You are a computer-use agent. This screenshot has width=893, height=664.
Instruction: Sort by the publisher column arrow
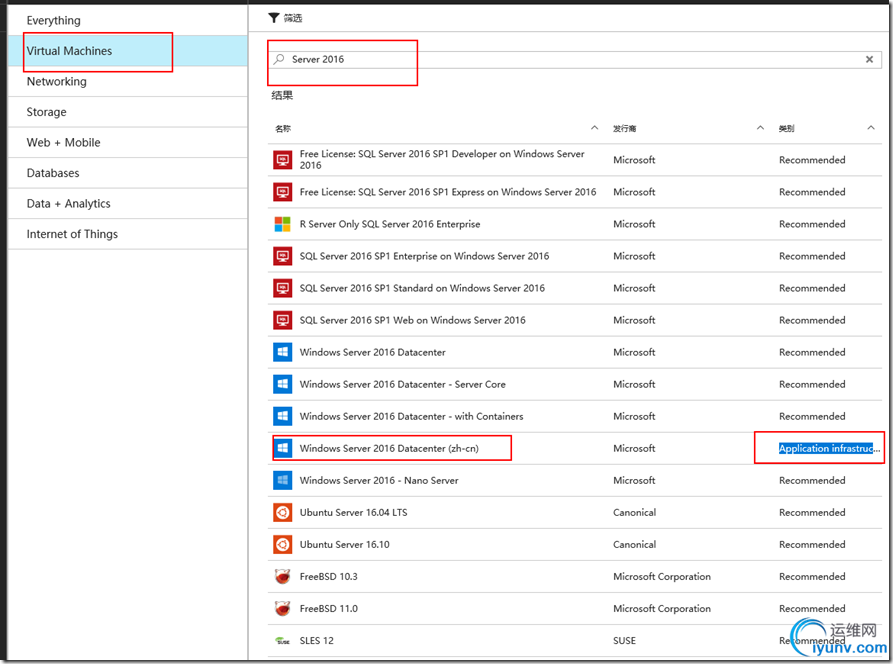pyautogui.click(x=760, y=128)
